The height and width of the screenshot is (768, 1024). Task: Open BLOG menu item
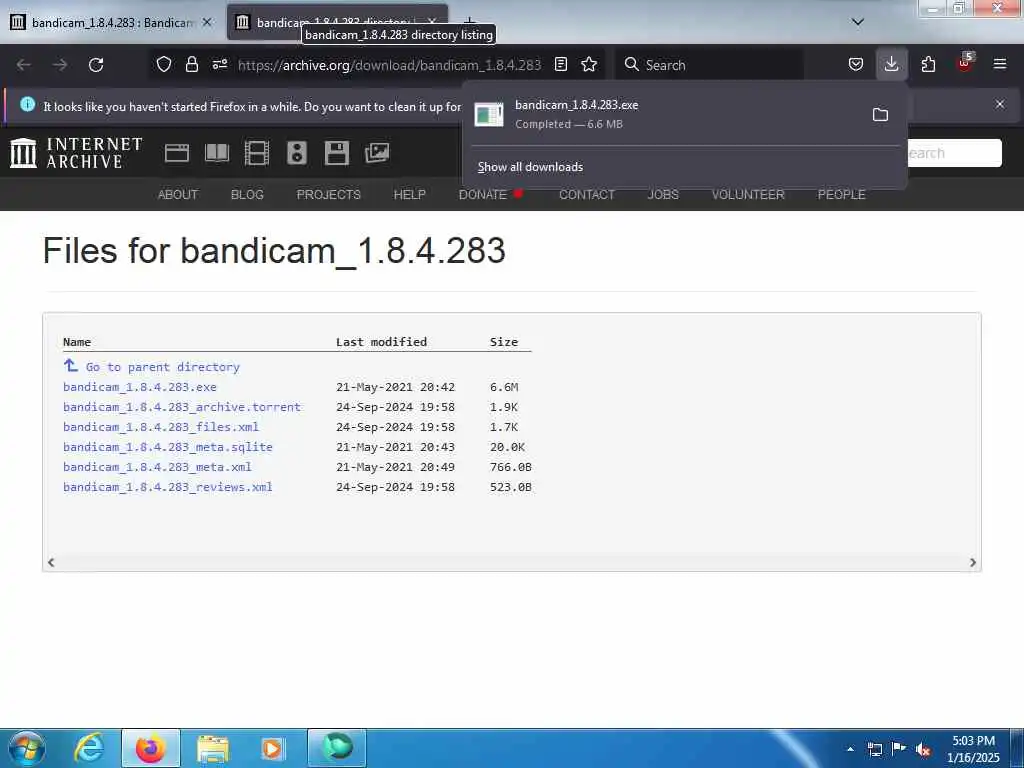[247, 195]
